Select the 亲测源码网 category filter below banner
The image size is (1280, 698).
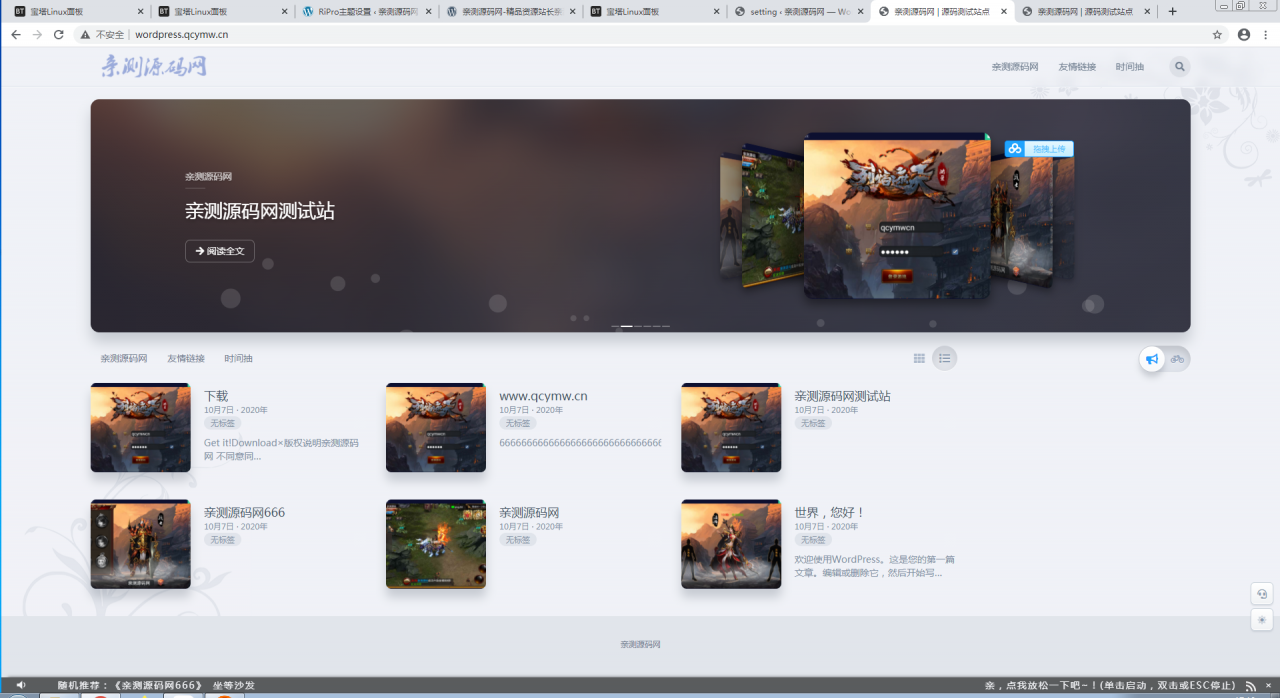click(x=124, y=358)
